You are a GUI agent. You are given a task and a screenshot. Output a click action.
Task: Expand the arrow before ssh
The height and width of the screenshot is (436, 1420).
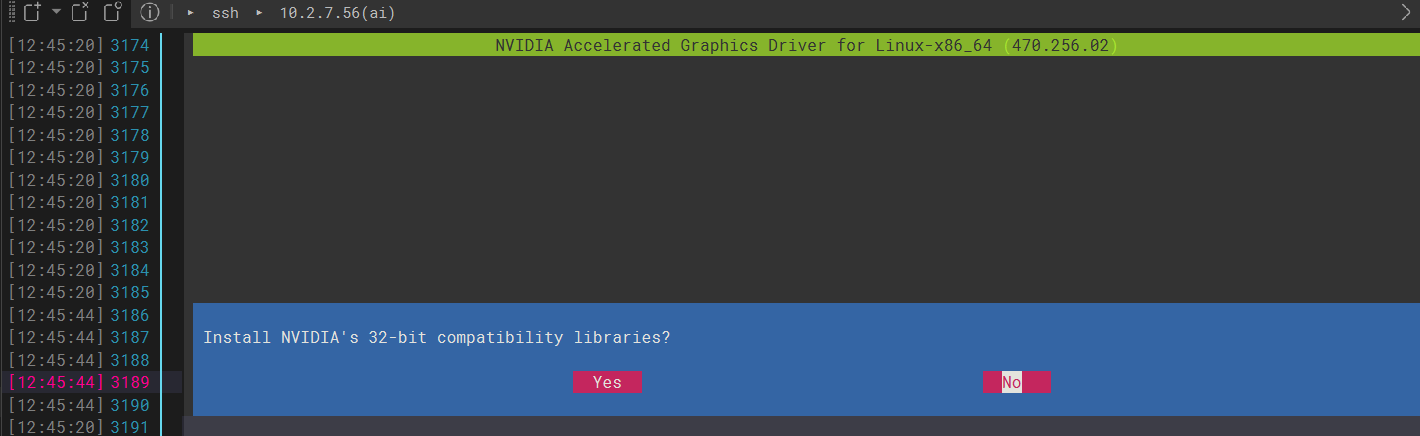coord(190,13)
